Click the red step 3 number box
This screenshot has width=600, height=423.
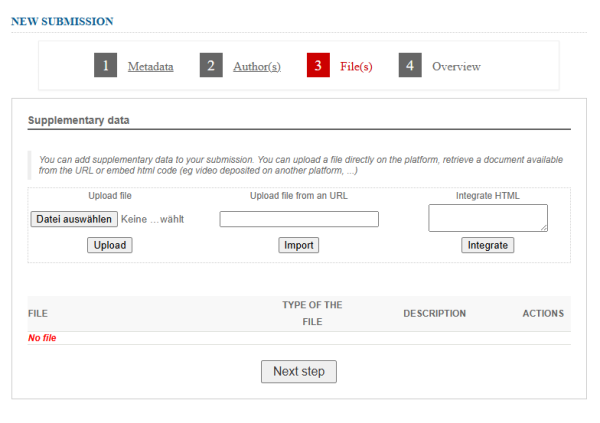point(318,66)
